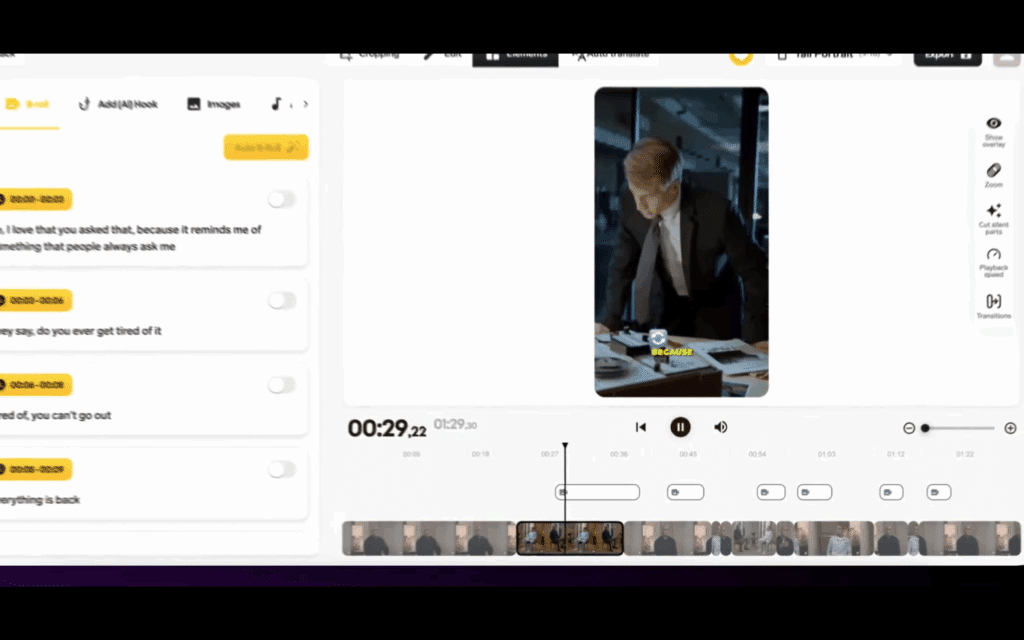Pause the video playback

680,427
